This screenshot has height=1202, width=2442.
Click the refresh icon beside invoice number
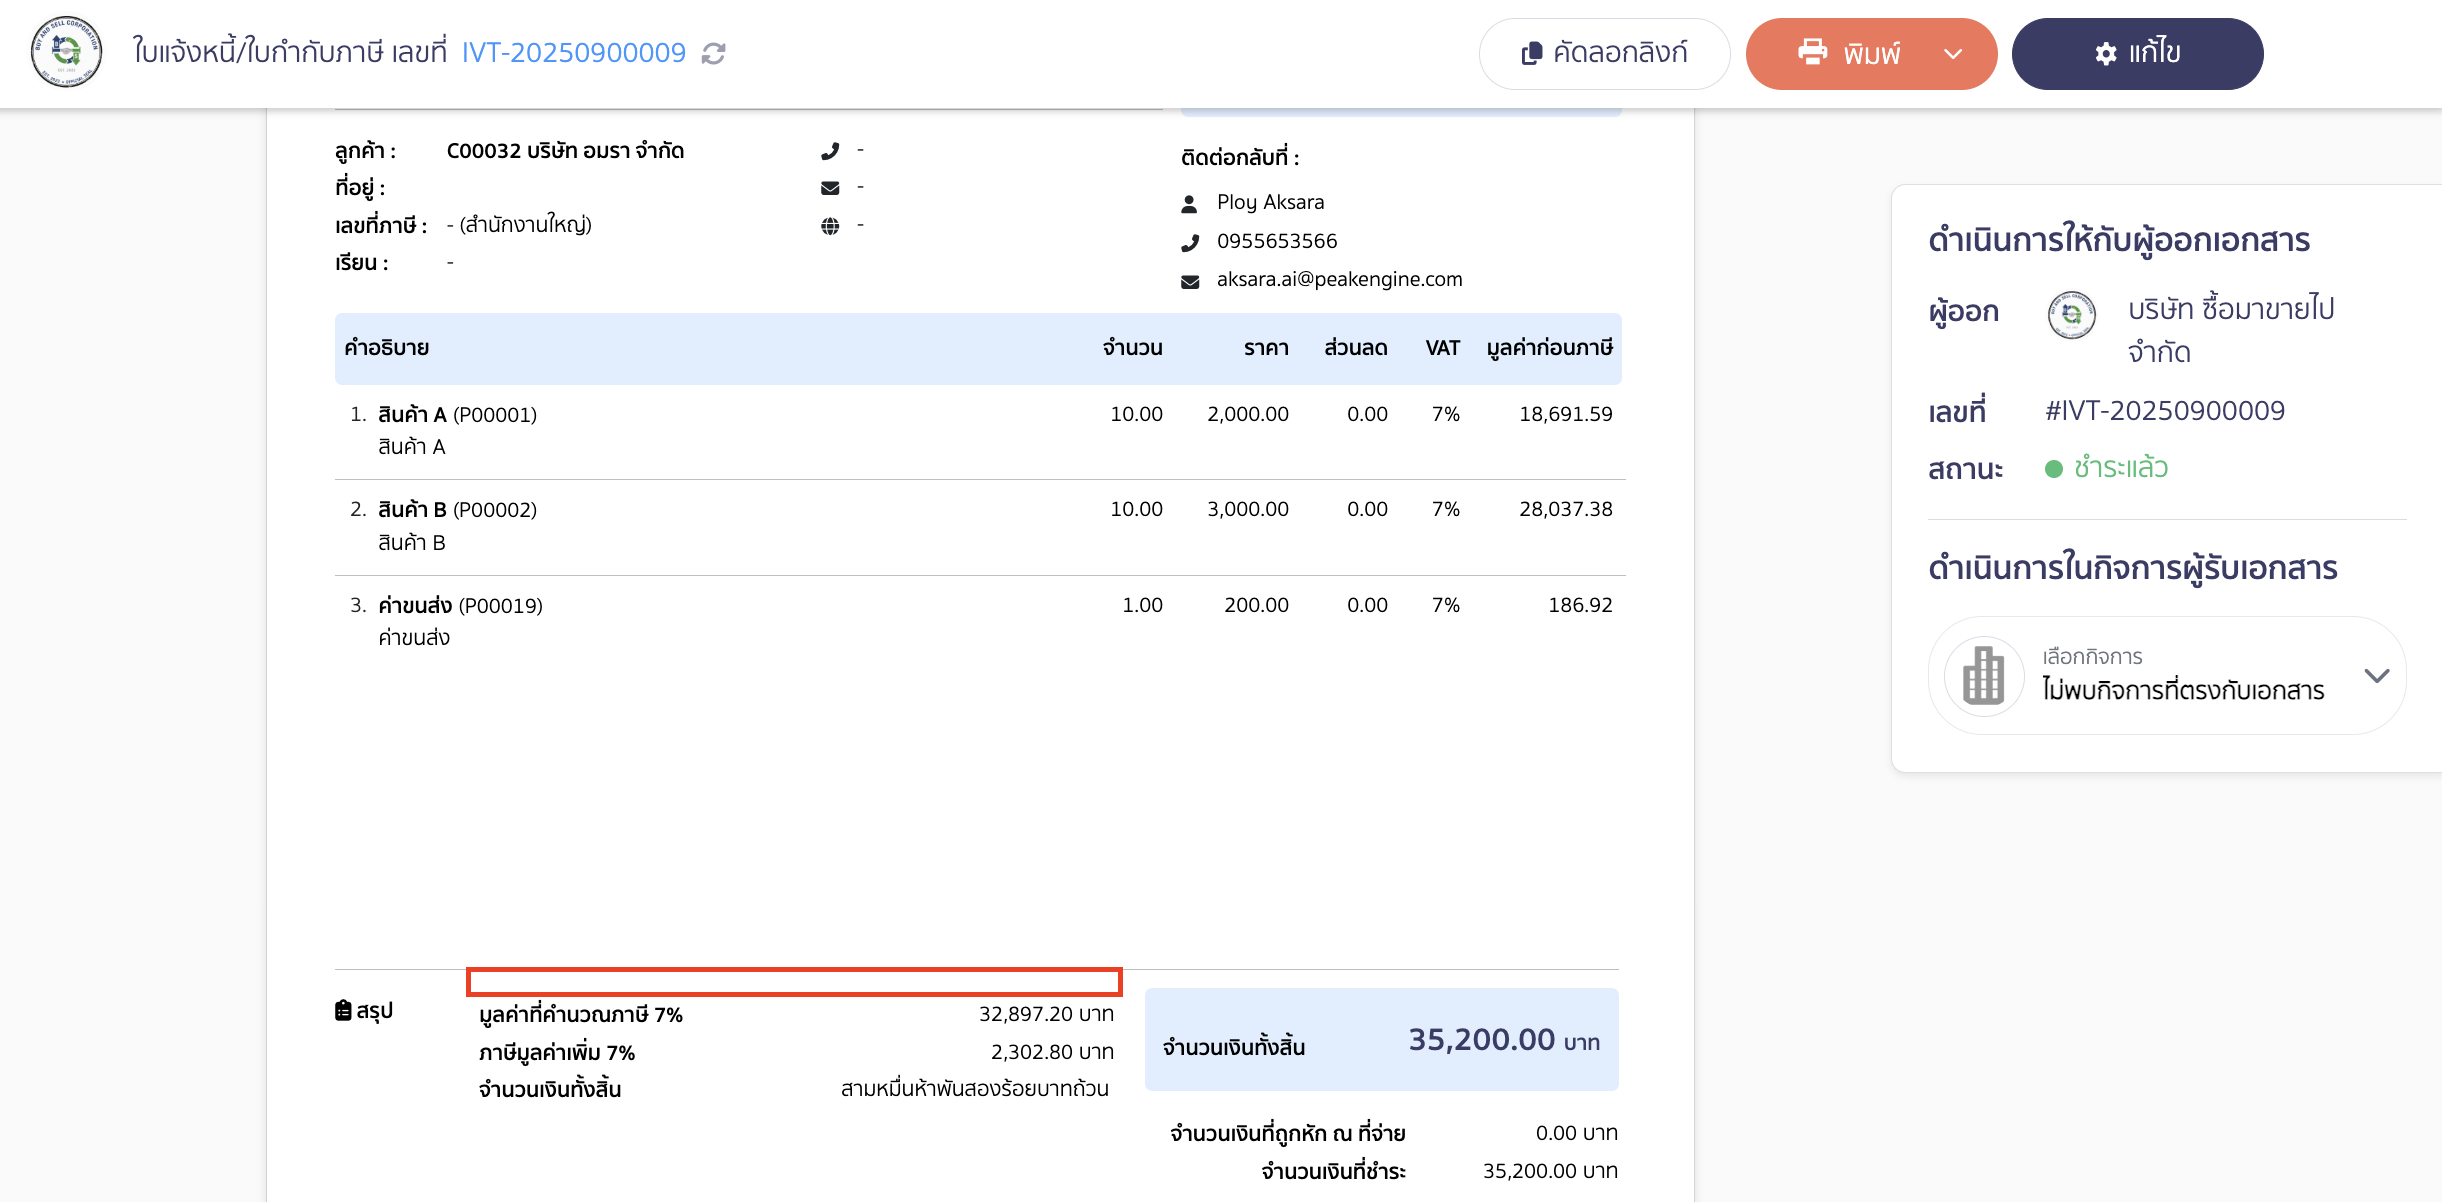pos(713,53)
